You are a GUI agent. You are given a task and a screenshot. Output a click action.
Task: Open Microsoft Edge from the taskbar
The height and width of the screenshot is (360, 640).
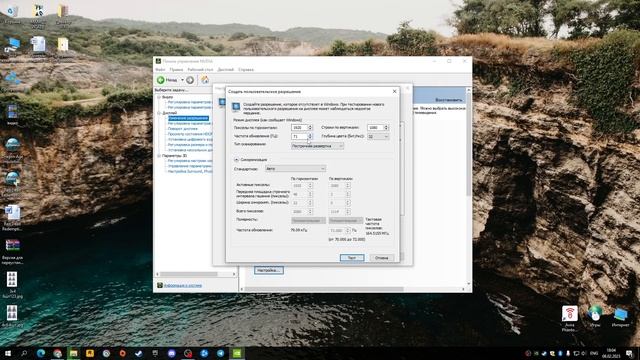click(x=41, y=353)
